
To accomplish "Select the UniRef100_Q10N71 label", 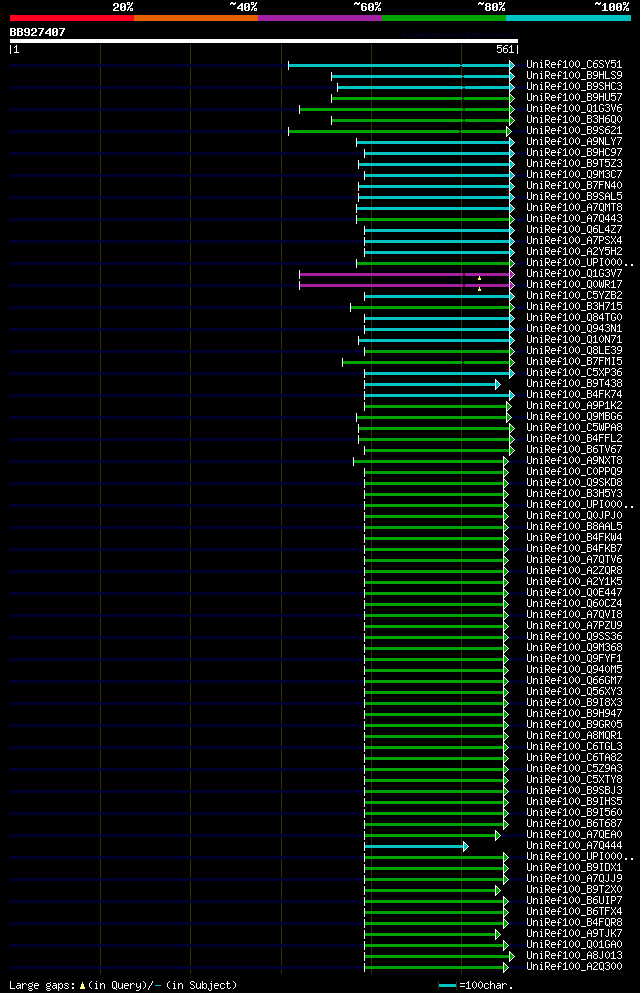I will click(x=574, y=339).
